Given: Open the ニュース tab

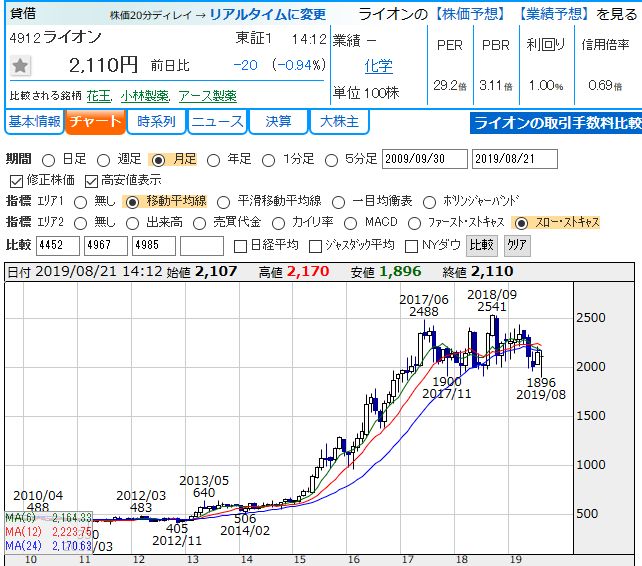Looking at the screenshot, I should click(x=217, y=122).
